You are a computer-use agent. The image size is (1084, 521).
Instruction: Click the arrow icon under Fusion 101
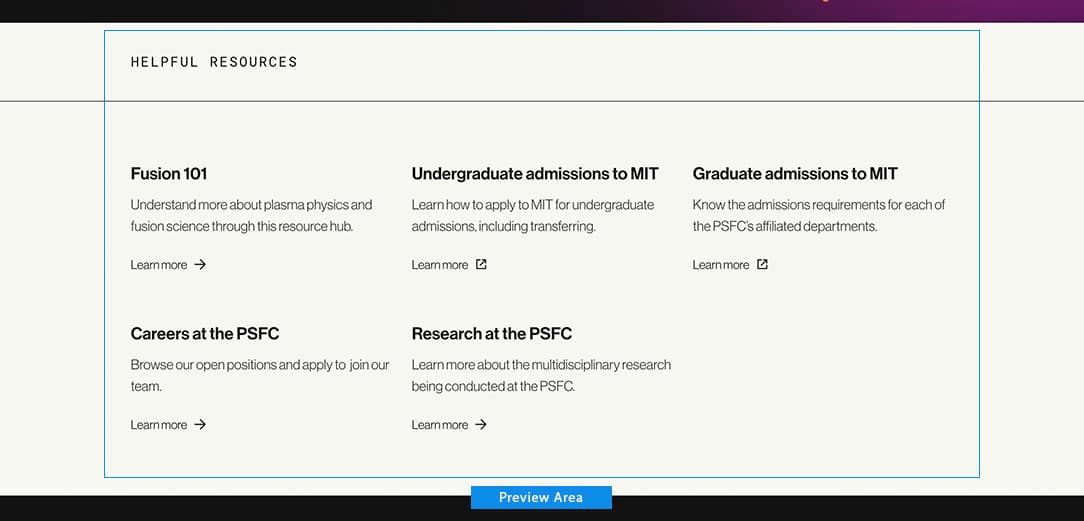200,265
